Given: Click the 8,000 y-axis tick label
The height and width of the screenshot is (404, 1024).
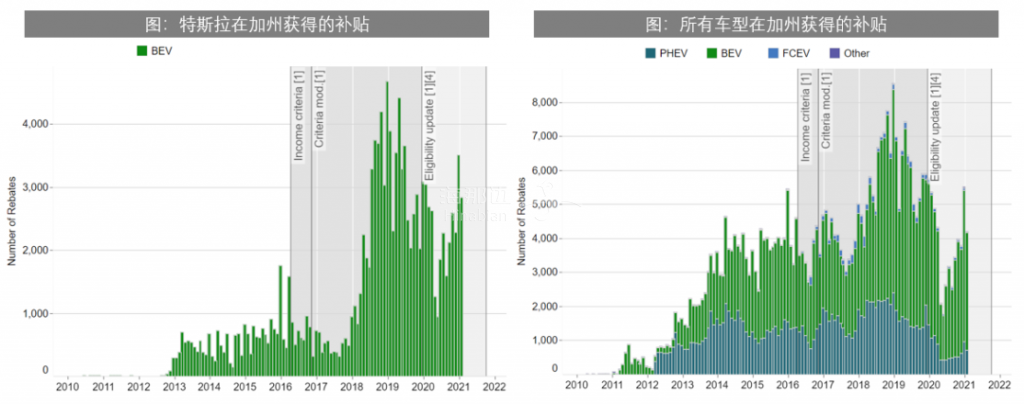Looking at the screenshot, I should [x=547, y=102].
